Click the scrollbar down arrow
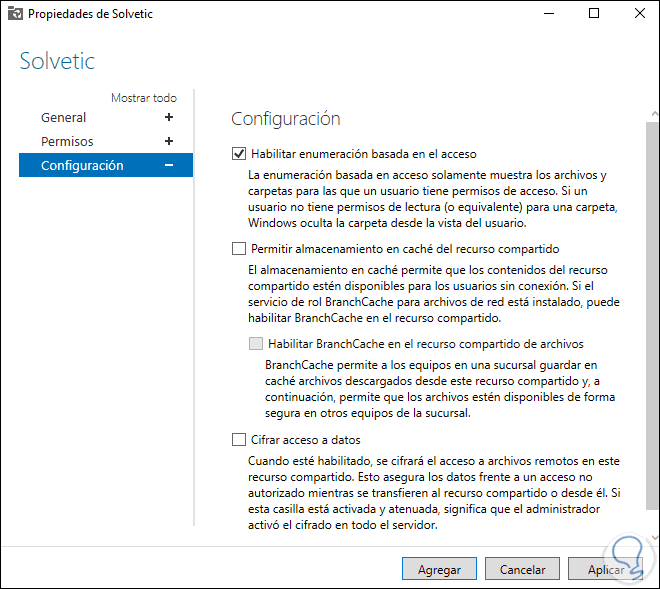 pos(654,537)
